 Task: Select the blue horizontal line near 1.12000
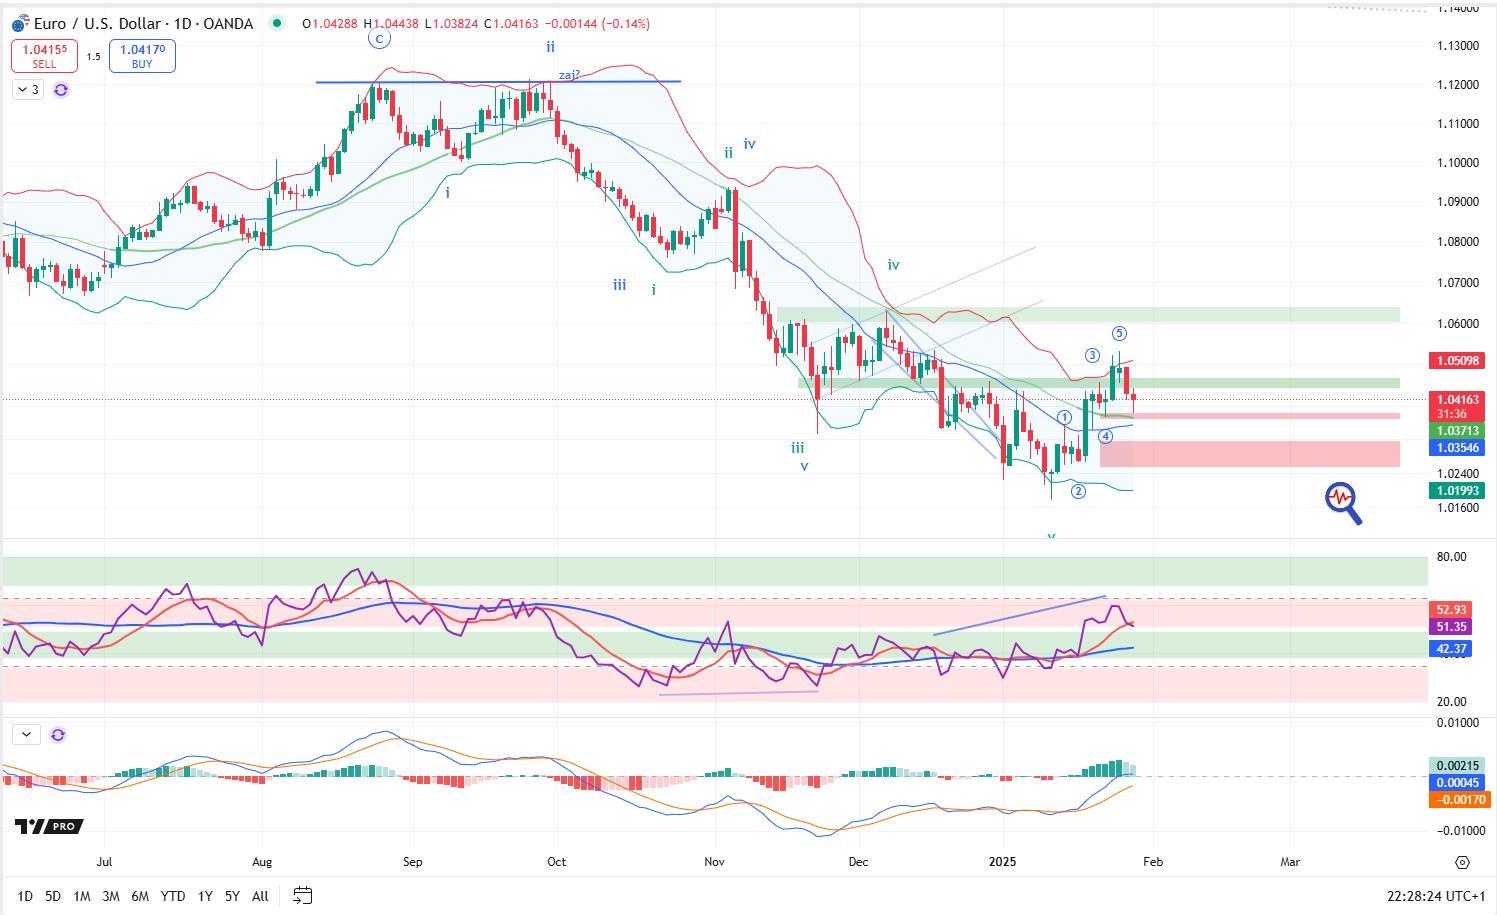click(498, 82)
